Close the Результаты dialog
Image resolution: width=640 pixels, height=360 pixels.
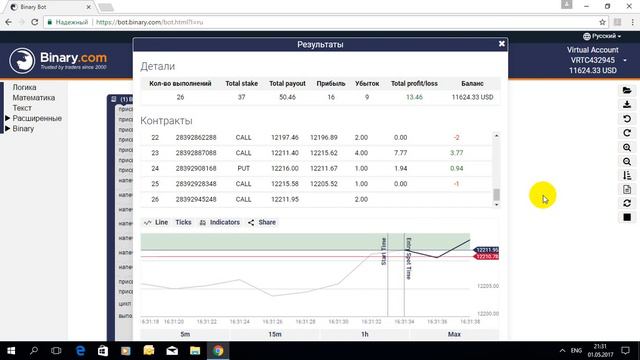[x=502, y=44]
